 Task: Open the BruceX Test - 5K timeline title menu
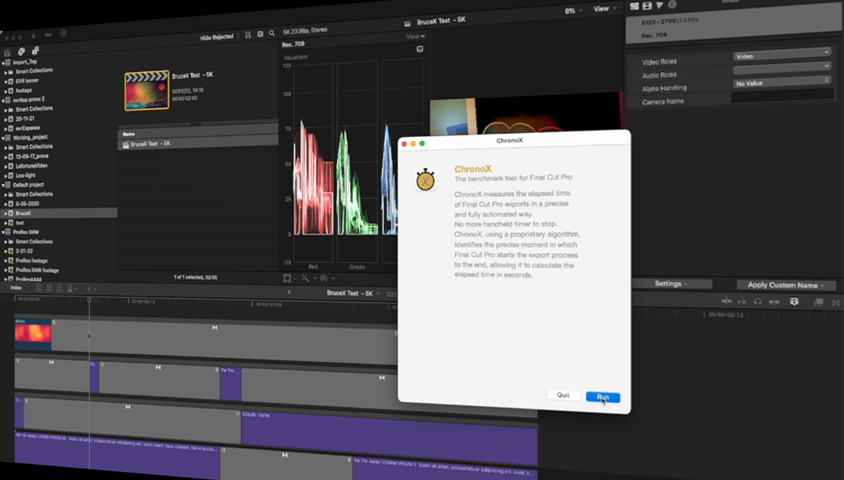point(353,293)
